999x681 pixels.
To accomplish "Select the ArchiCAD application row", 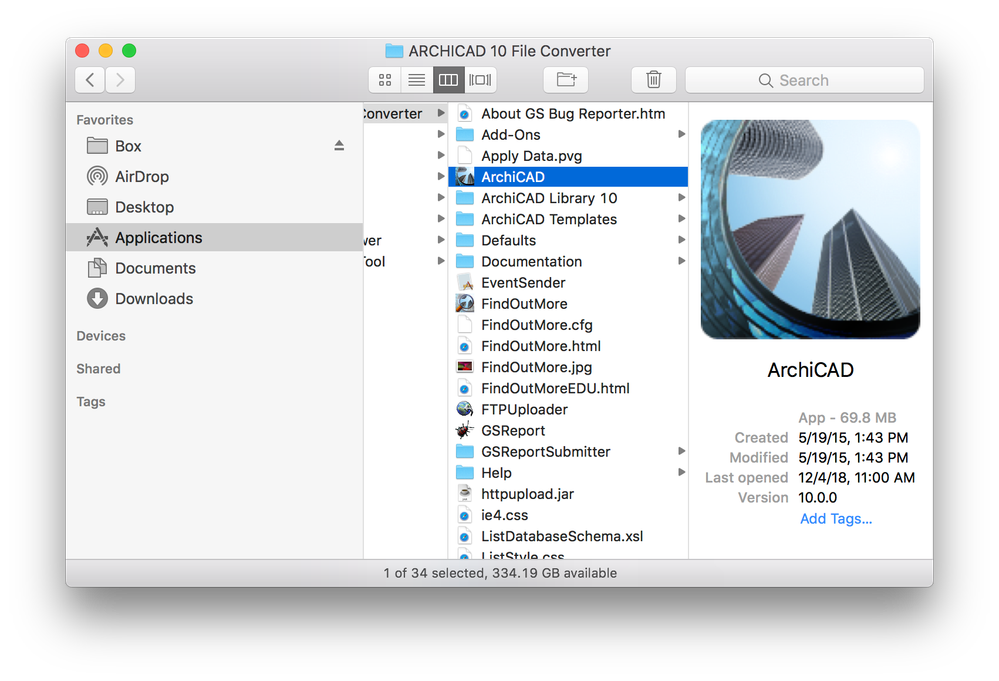I will [x=568, y=177].
